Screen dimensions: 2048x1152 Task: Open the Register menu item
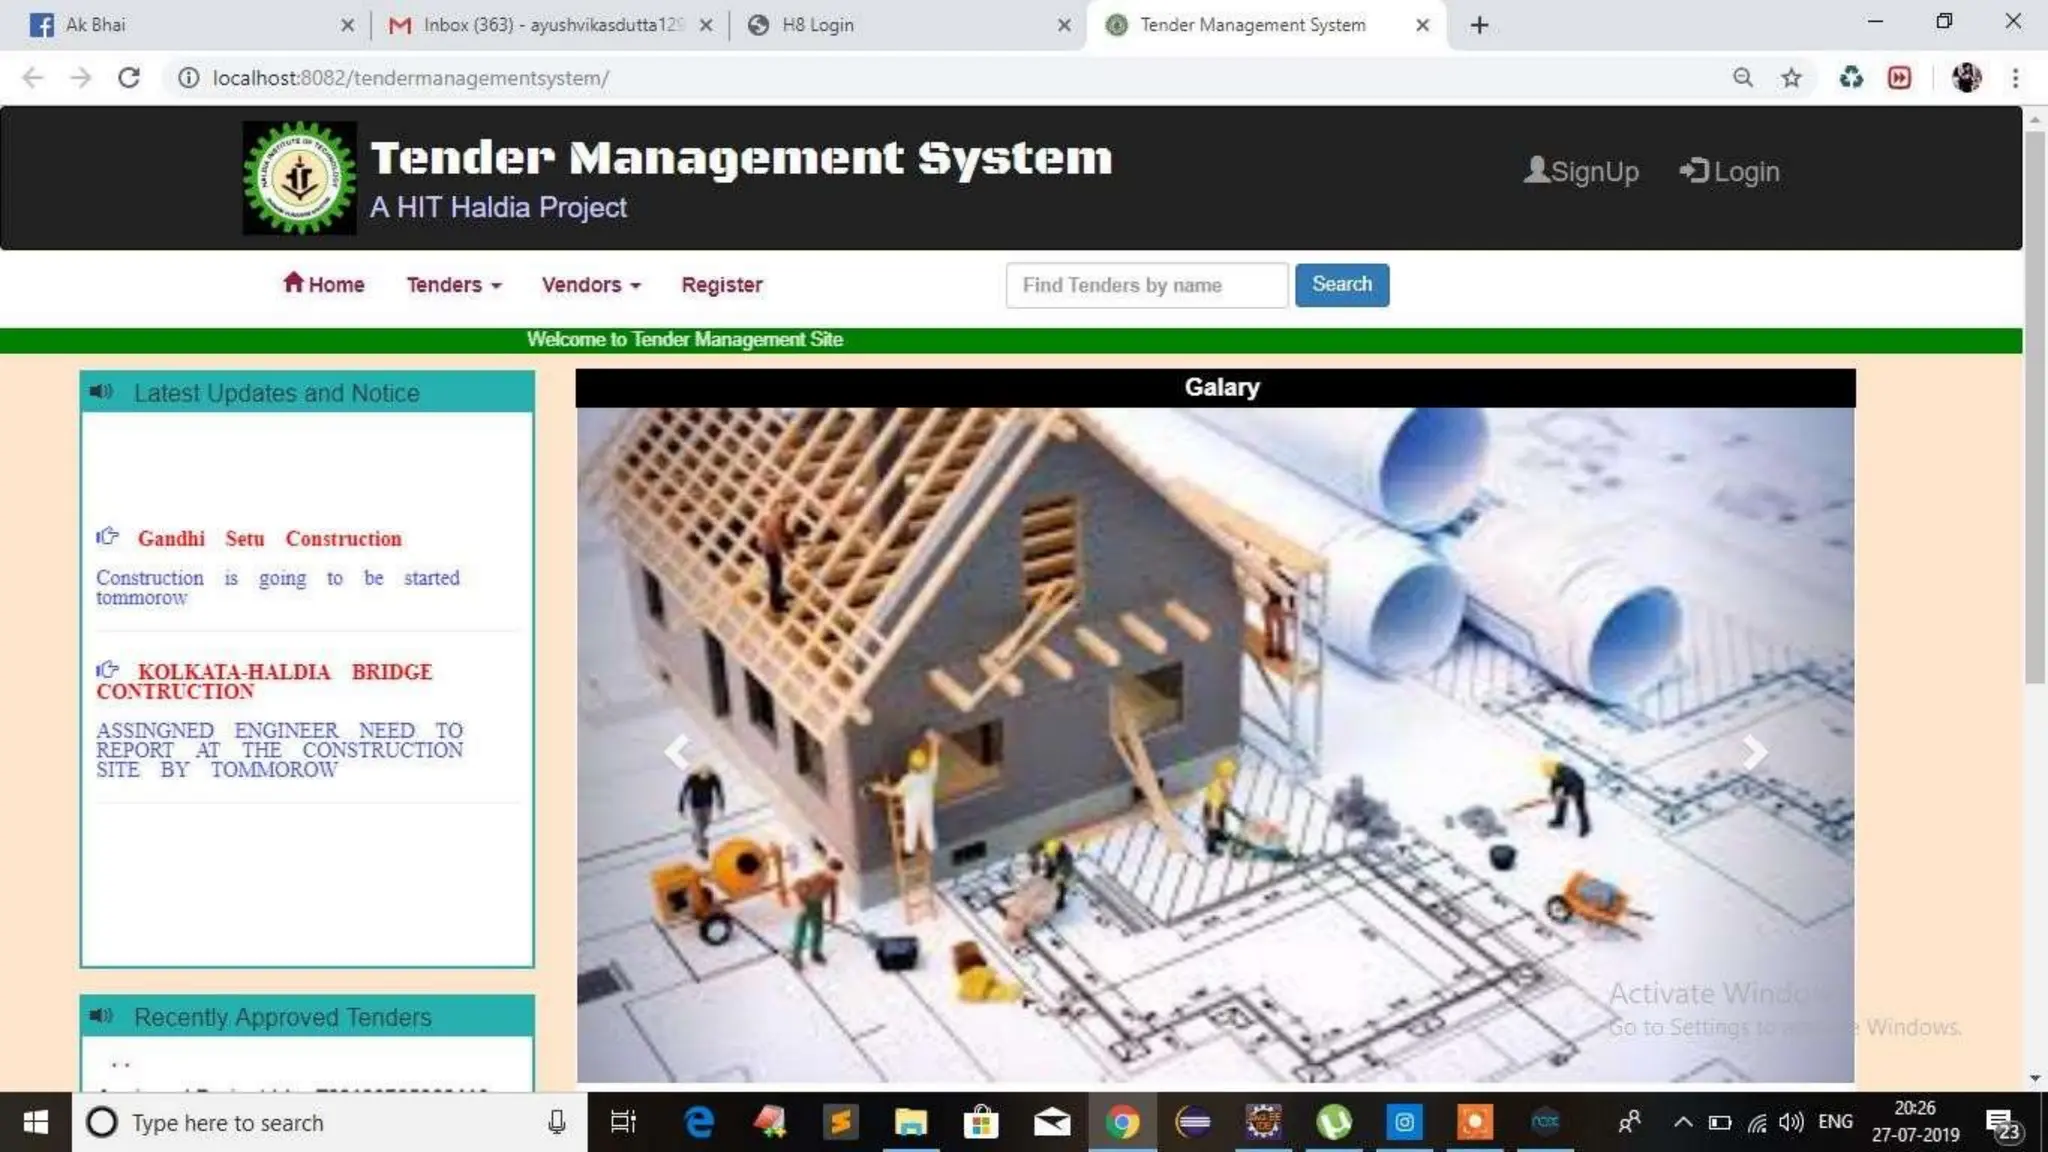click(x=721, y=285)
